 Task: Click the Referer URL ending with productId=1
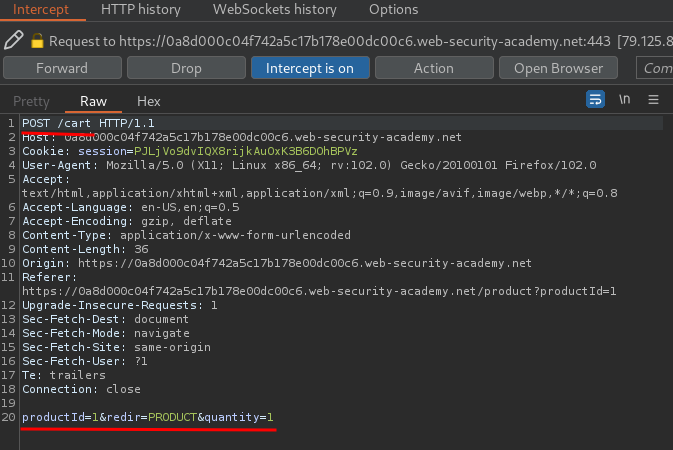click(319, 291)
